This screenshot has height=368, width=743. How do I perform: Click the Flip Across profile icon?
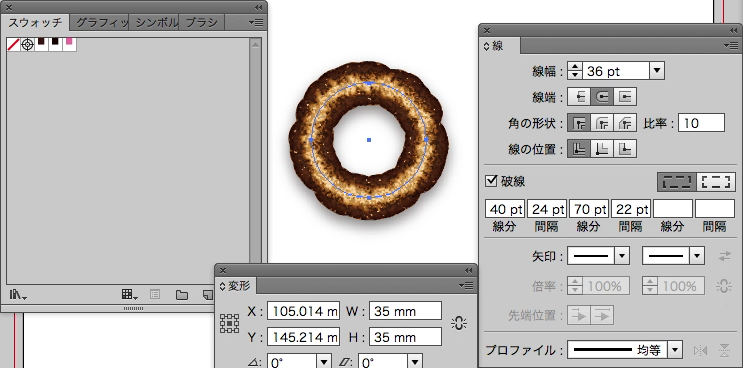click(x=725, y=350)
